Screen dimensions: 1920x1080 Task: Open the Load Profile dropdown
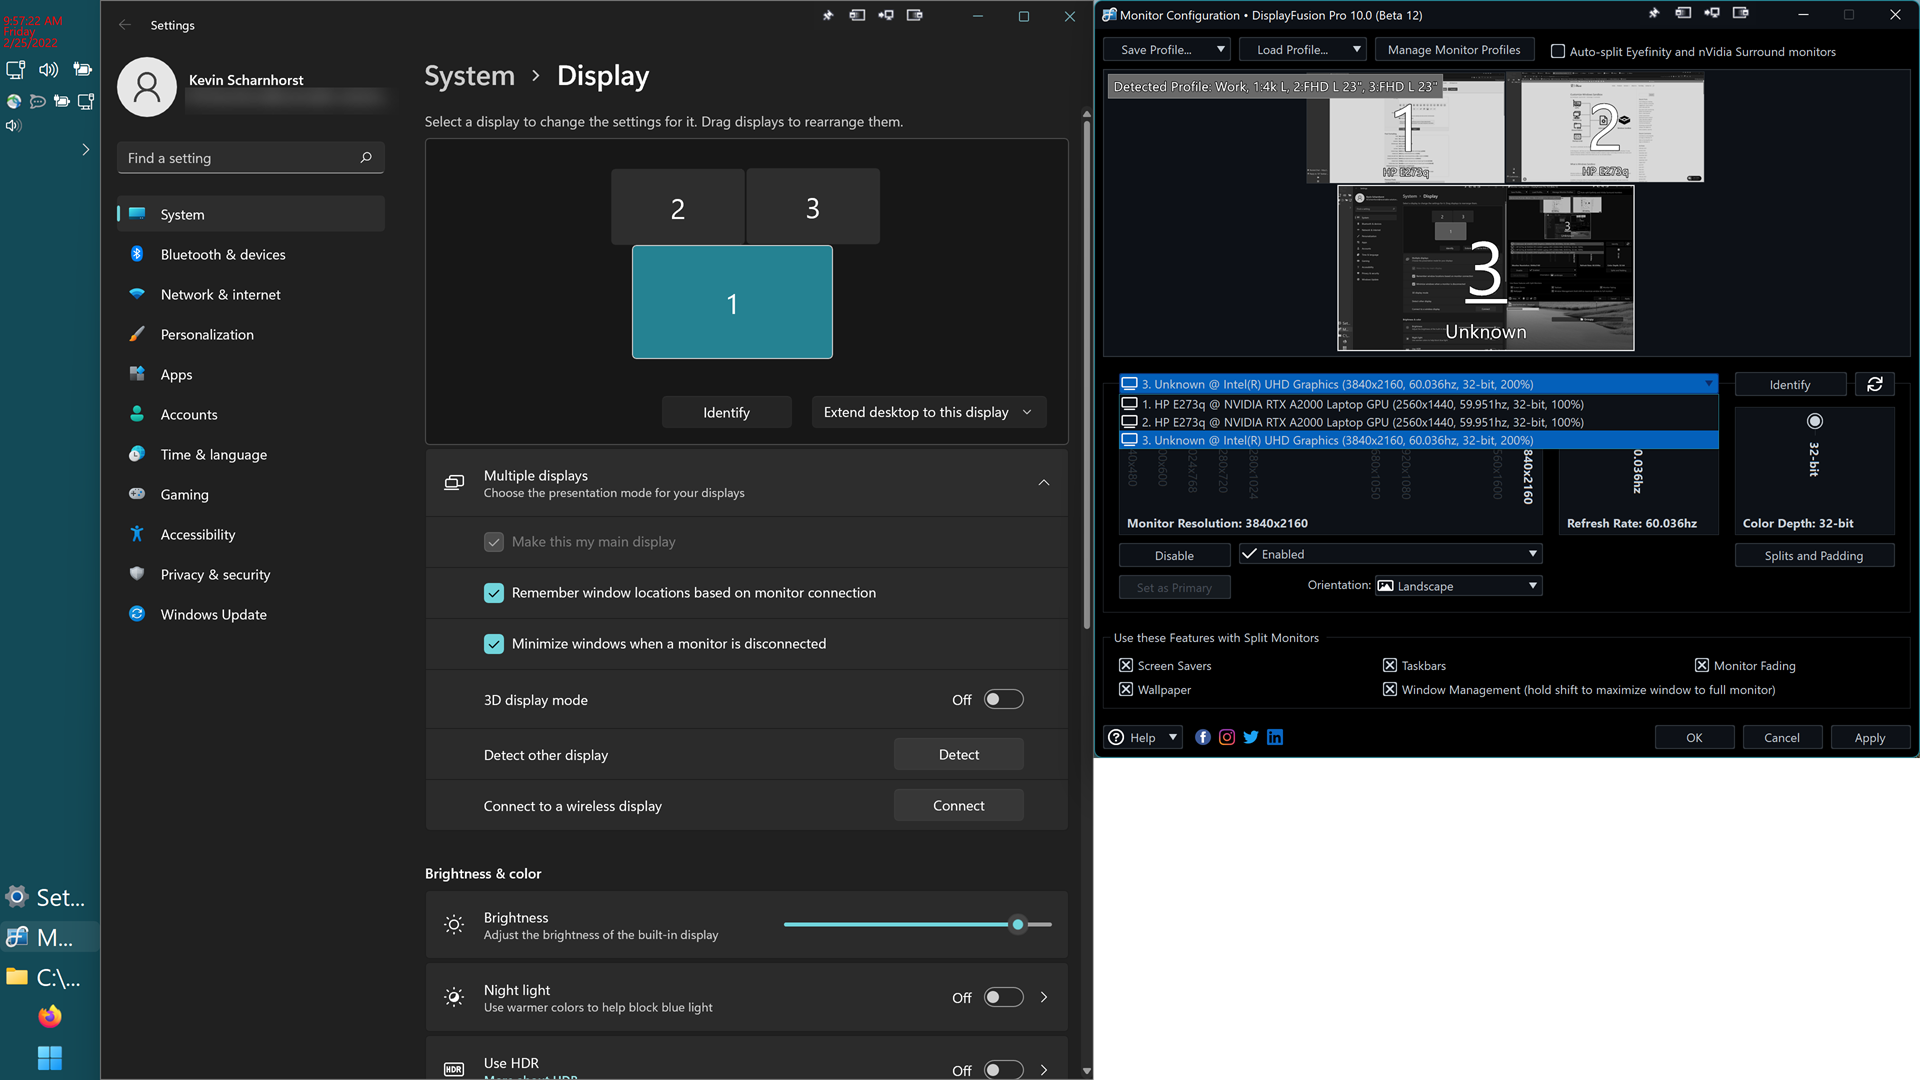1302,49
